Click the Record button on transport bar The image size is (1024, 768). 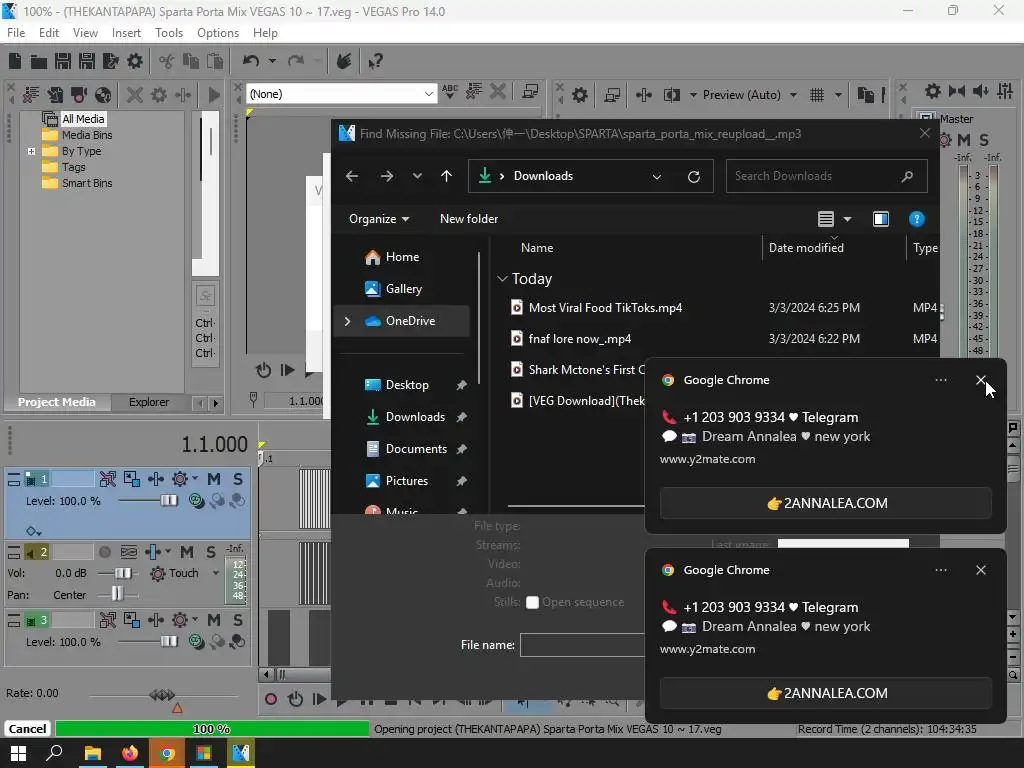(x=271, y=699)
